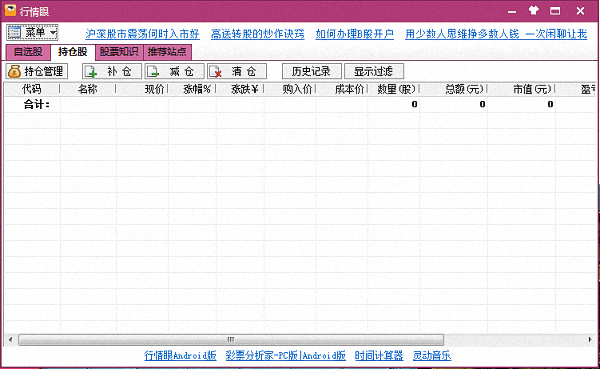Sort by 涨幅% column header

(x=192, y=89)
